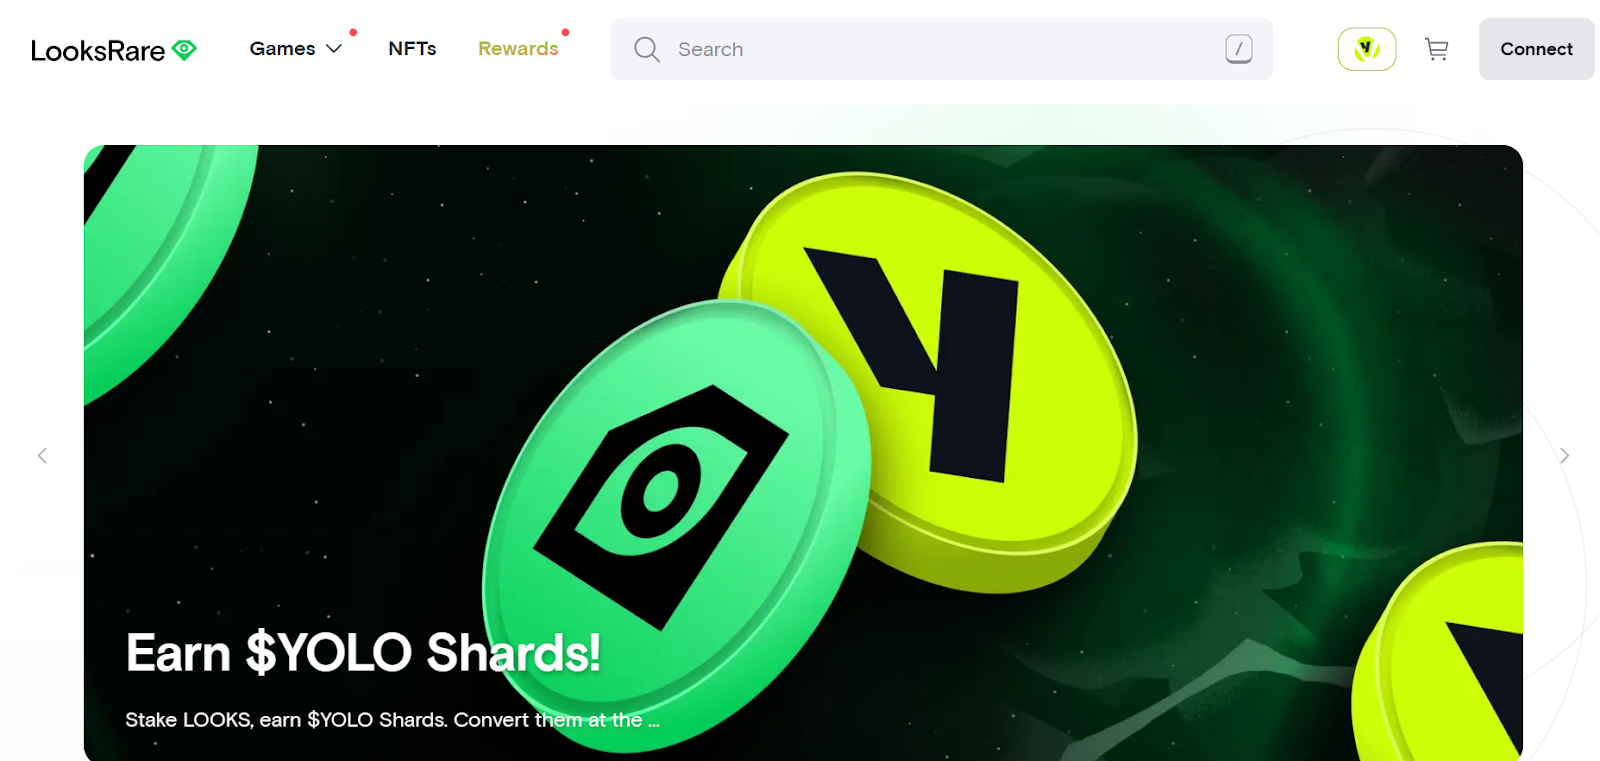This screenshot has width=1600, height=761.
Task: Click the slash shortcut key icon
Action: [x=1239, y=49]
